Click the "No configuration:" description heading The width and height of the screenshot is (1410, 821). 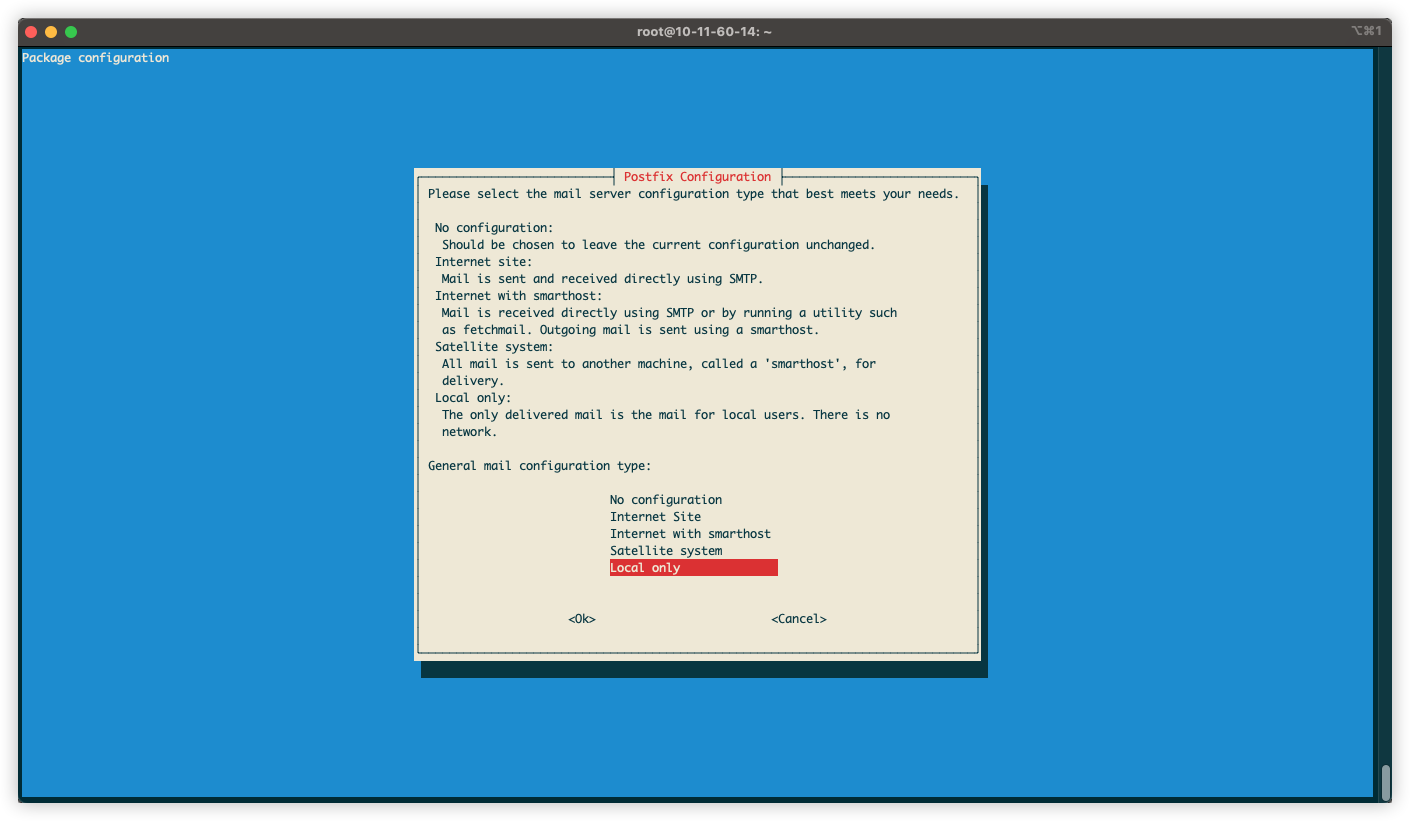point(494,228)
